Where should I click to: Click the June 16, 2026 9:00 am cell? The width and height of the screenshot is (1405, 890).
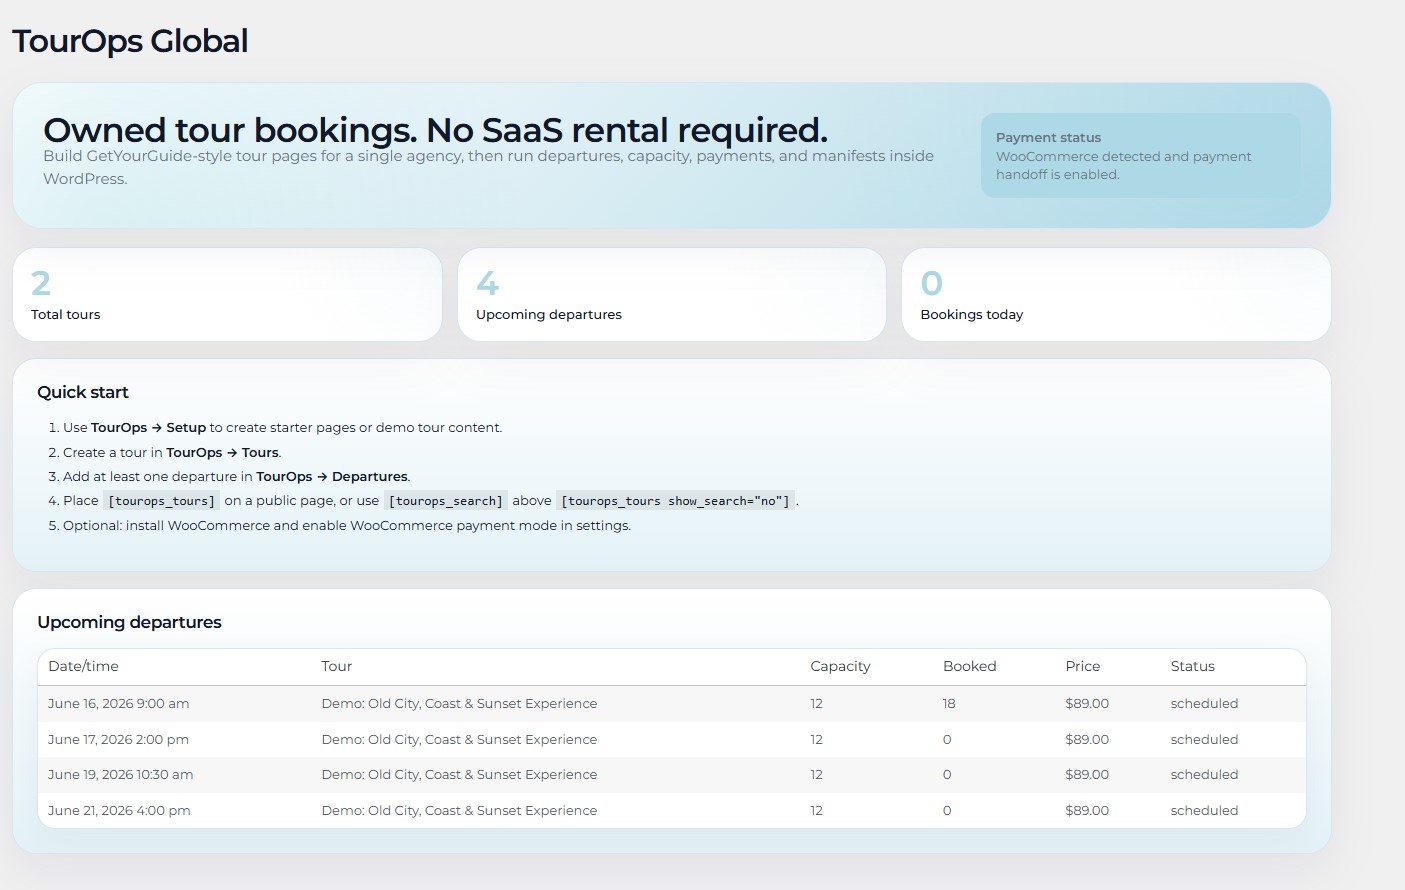(118, 704)
